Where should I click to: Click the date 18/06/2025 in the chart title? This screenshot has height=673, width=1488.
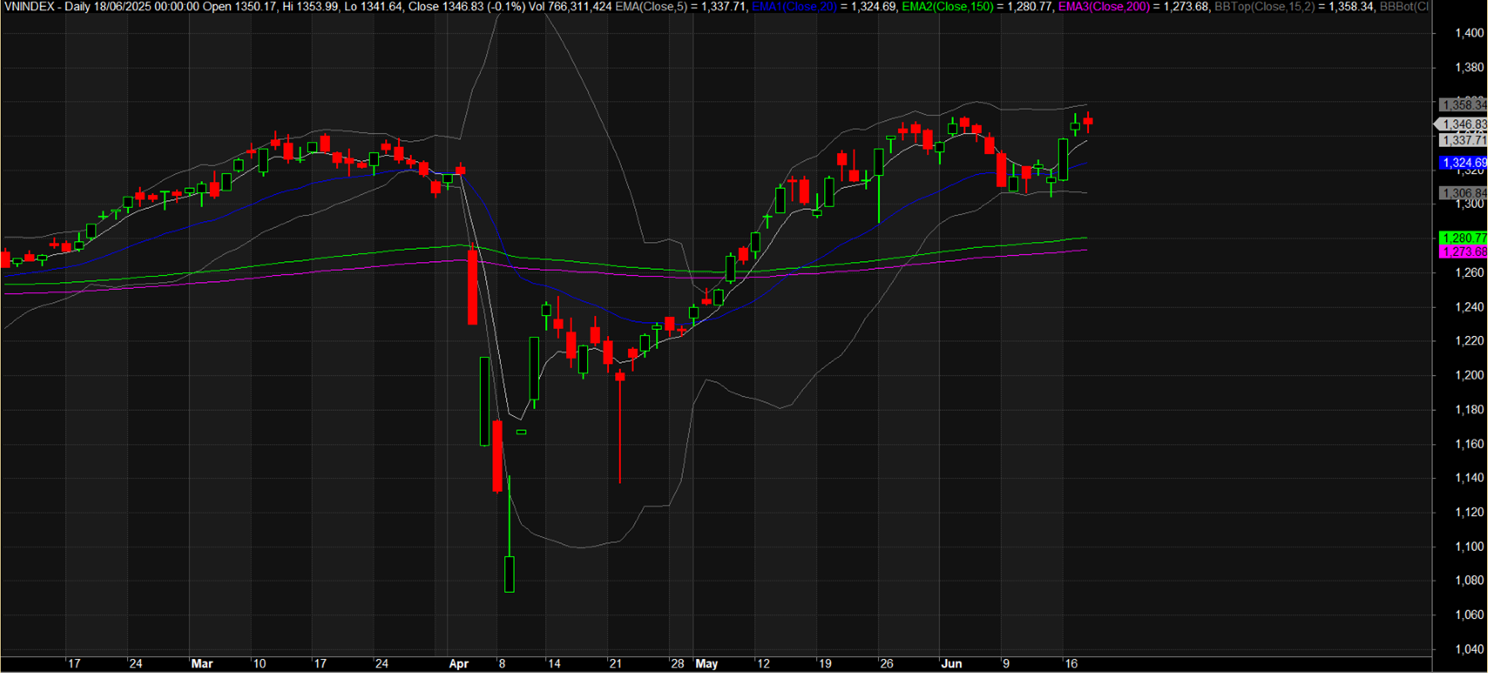pos(123,7)
